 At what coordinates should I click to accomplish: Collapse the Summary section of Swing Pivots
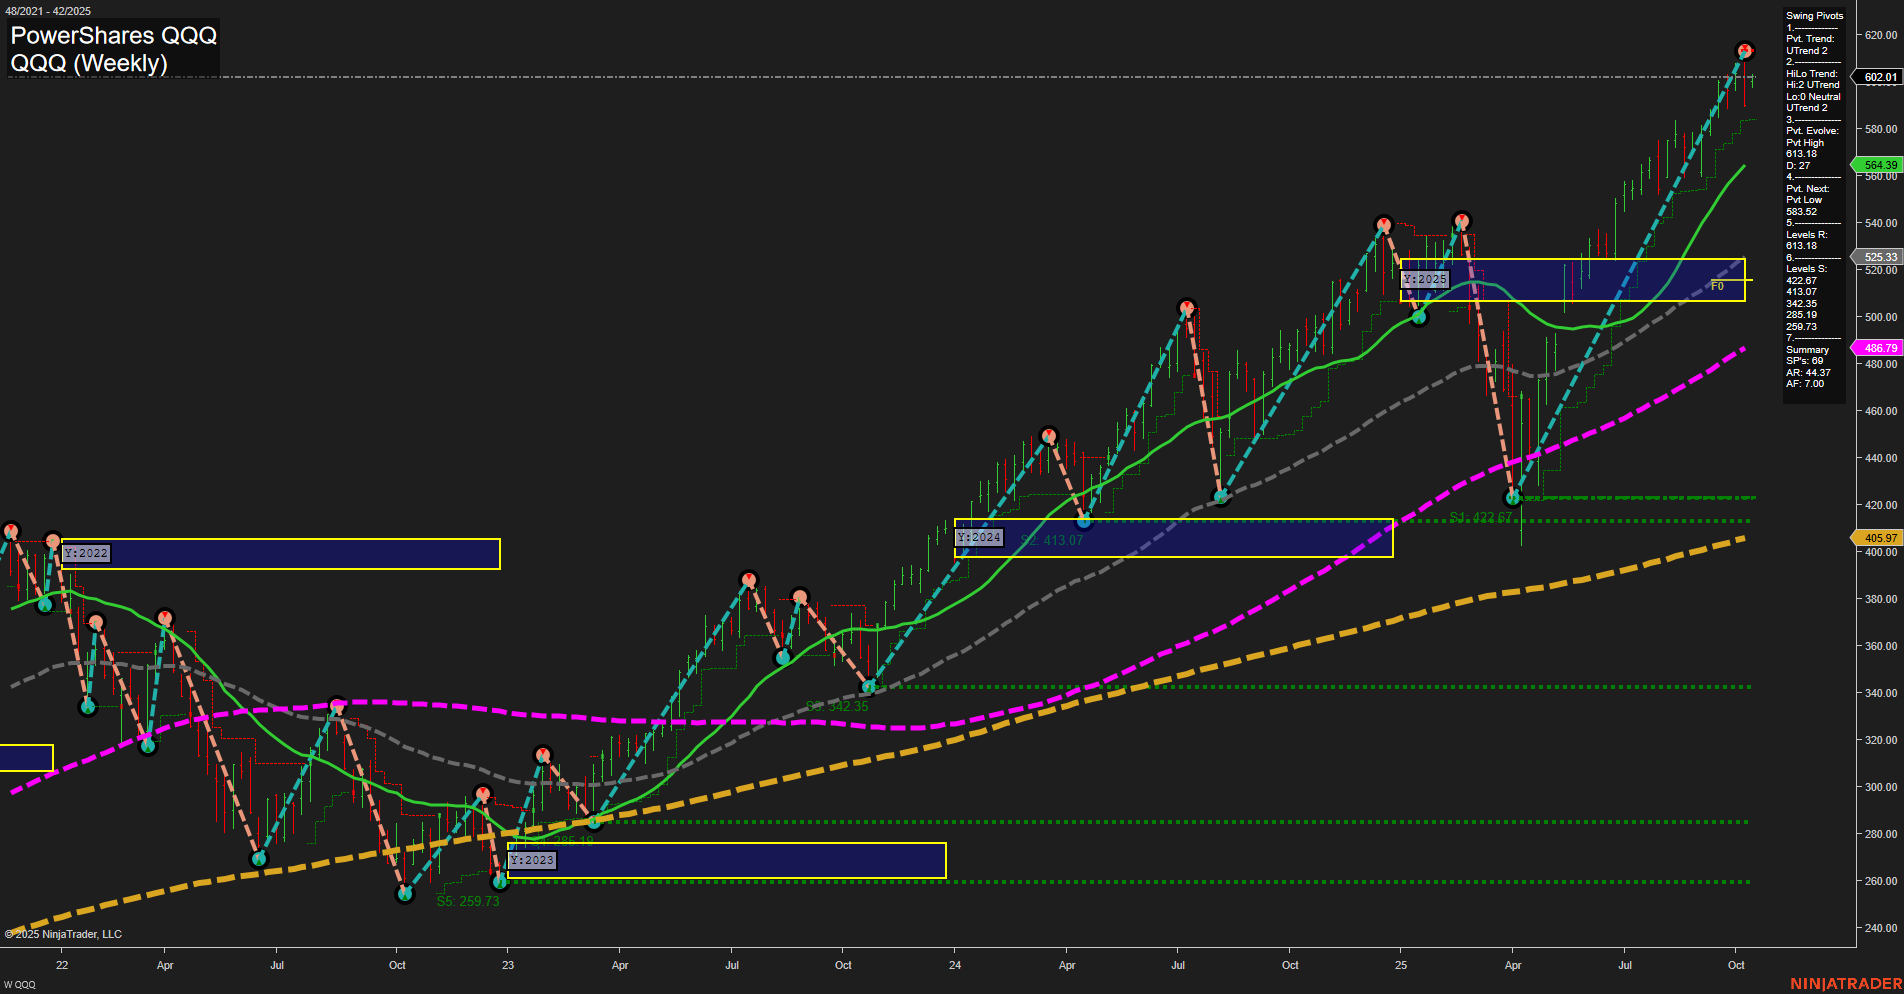tap(1806, 349)
